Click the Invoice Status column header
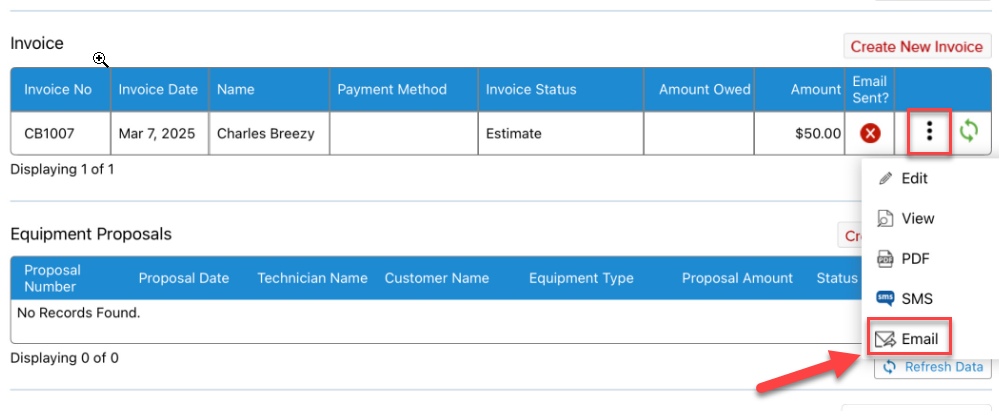 point(531,89)
